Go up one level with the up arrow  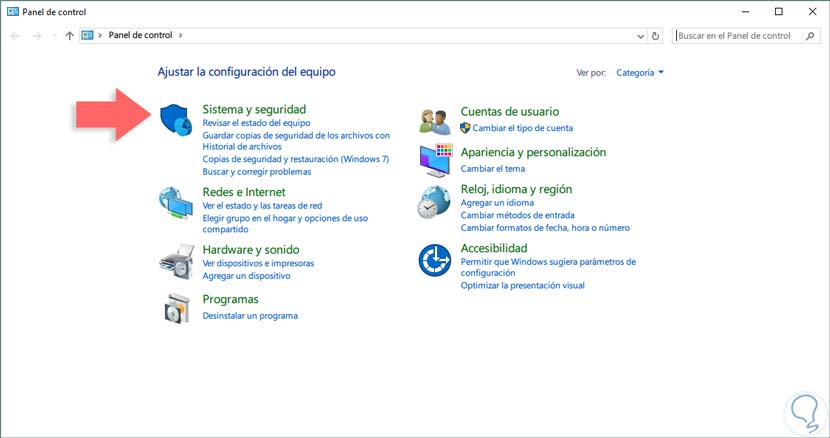(x=69, y=36)
